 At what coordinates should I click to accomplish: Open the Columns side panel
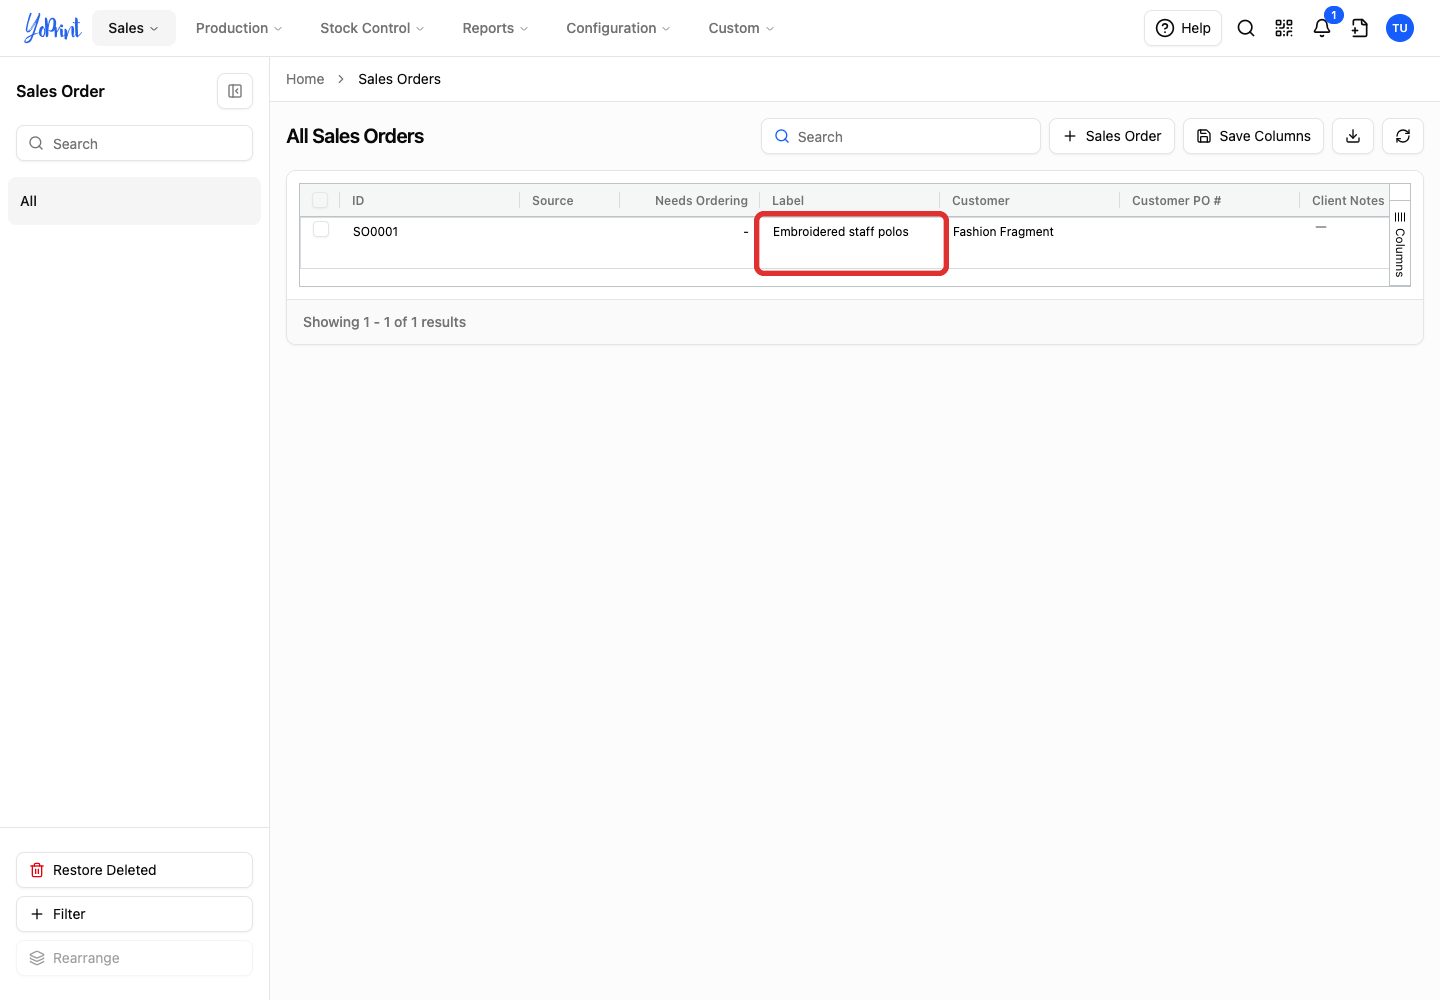(1400, 244)
